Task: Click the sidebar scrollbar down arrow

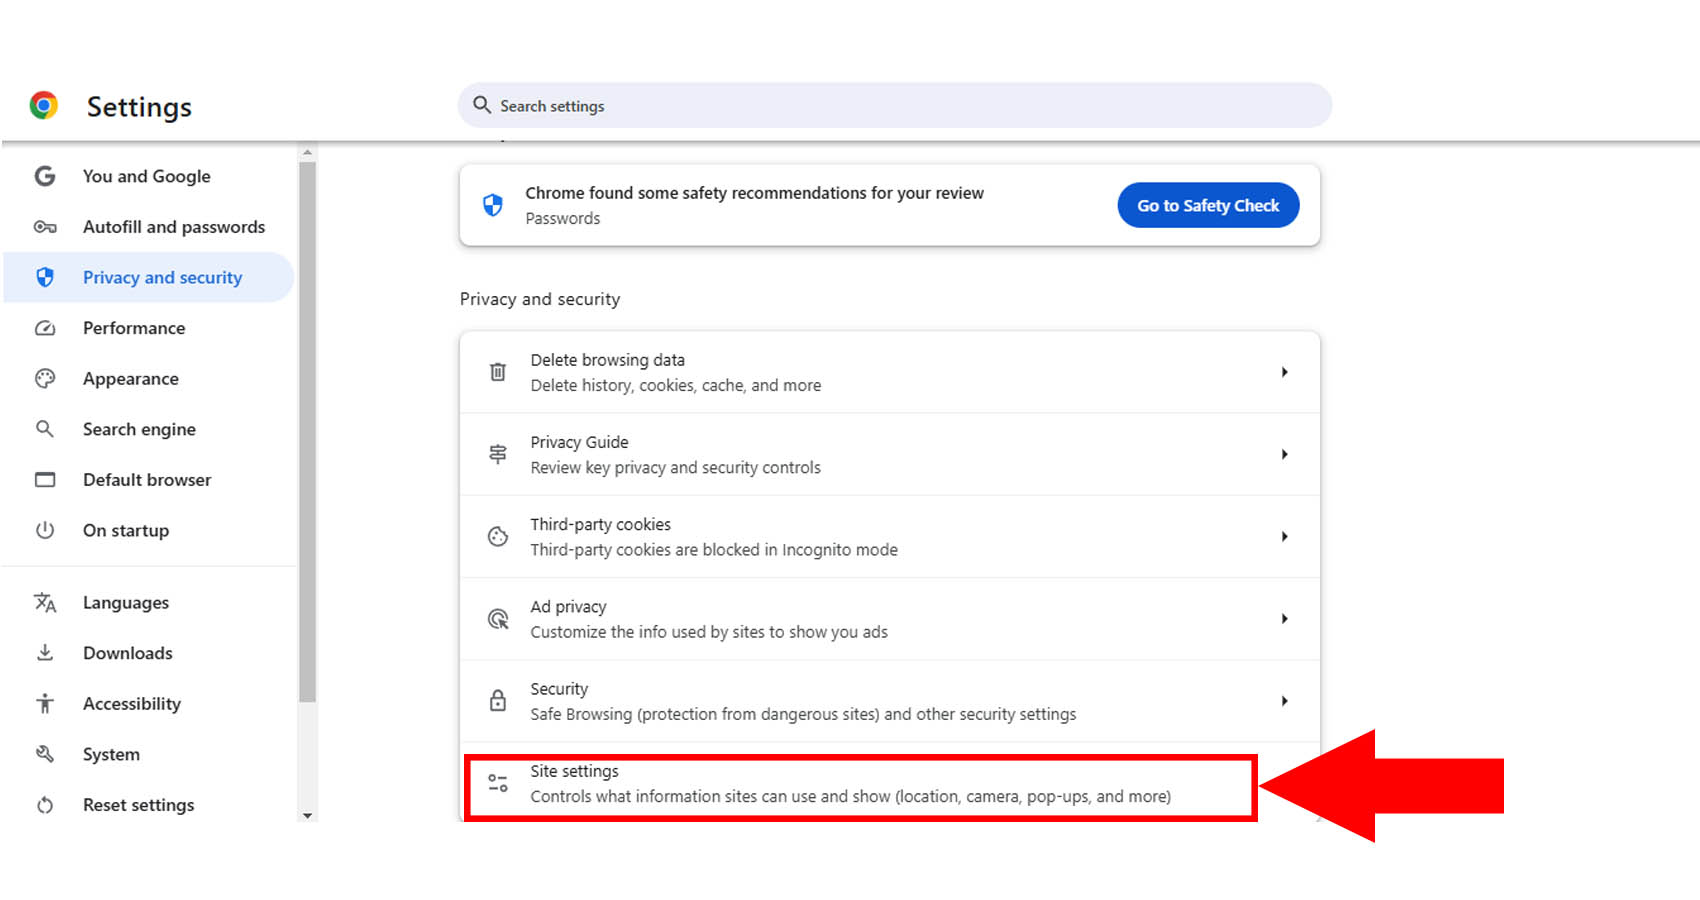Action: point(307,815)
